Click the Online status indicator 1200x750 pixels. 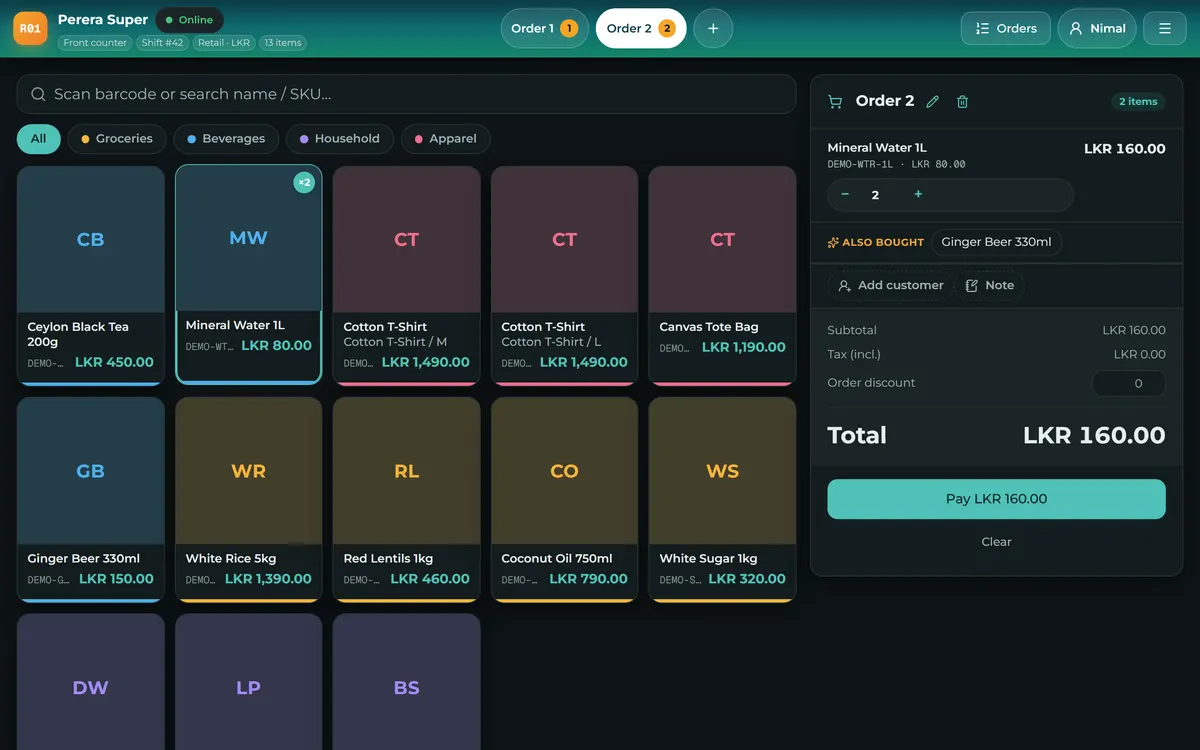(189, 20)
